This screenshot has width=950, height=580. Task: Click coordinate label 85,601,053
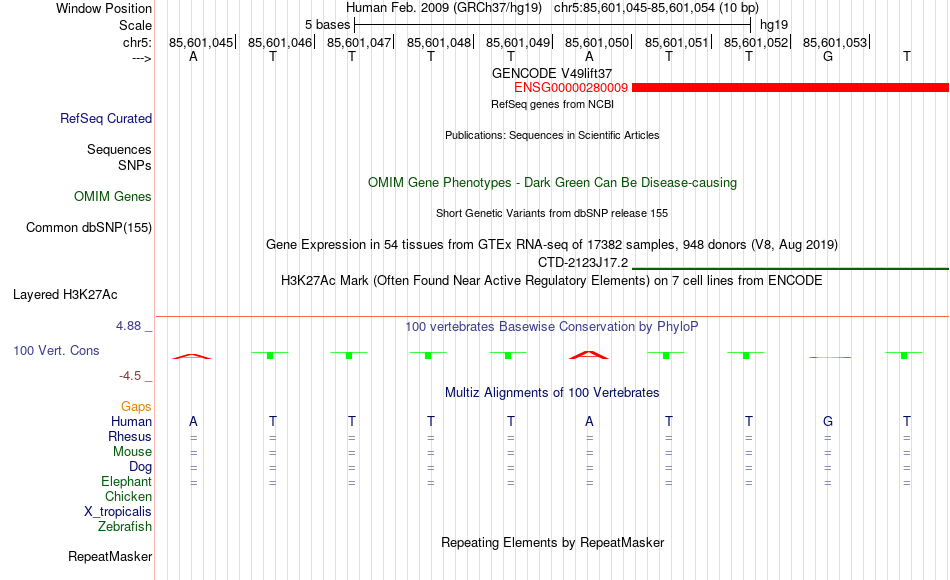835,42
